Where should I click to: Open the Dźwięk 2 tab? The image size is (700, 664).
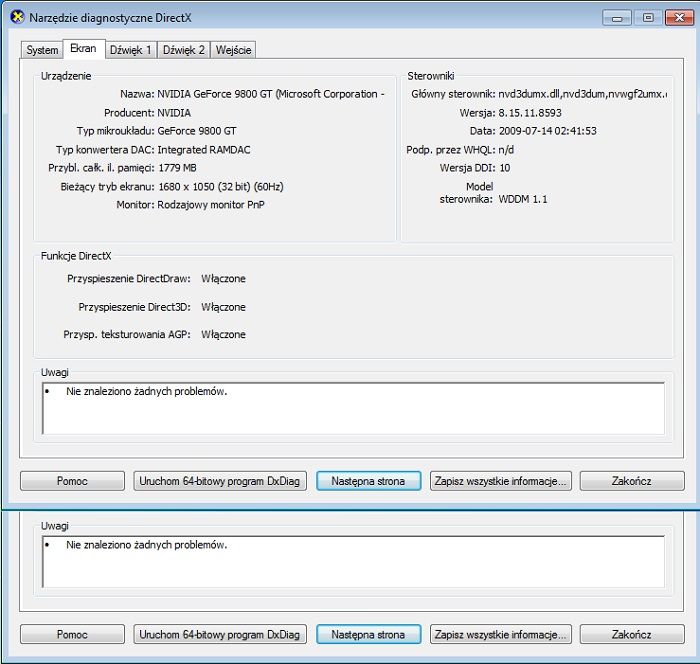click(183, 50)
